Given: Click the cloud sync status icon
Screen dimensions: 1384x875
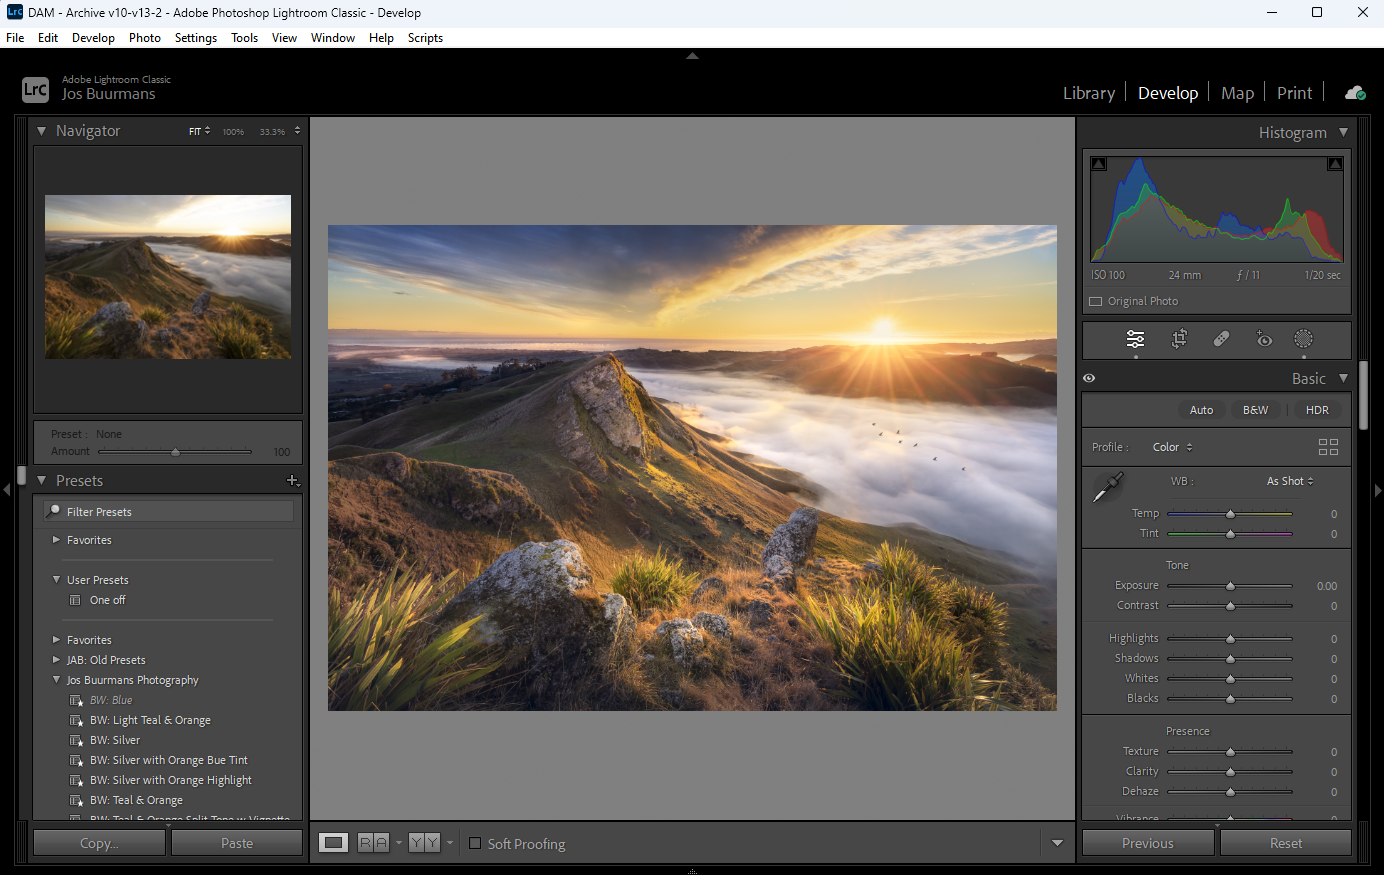Looking at the screenshot, I should [1355, 92].
